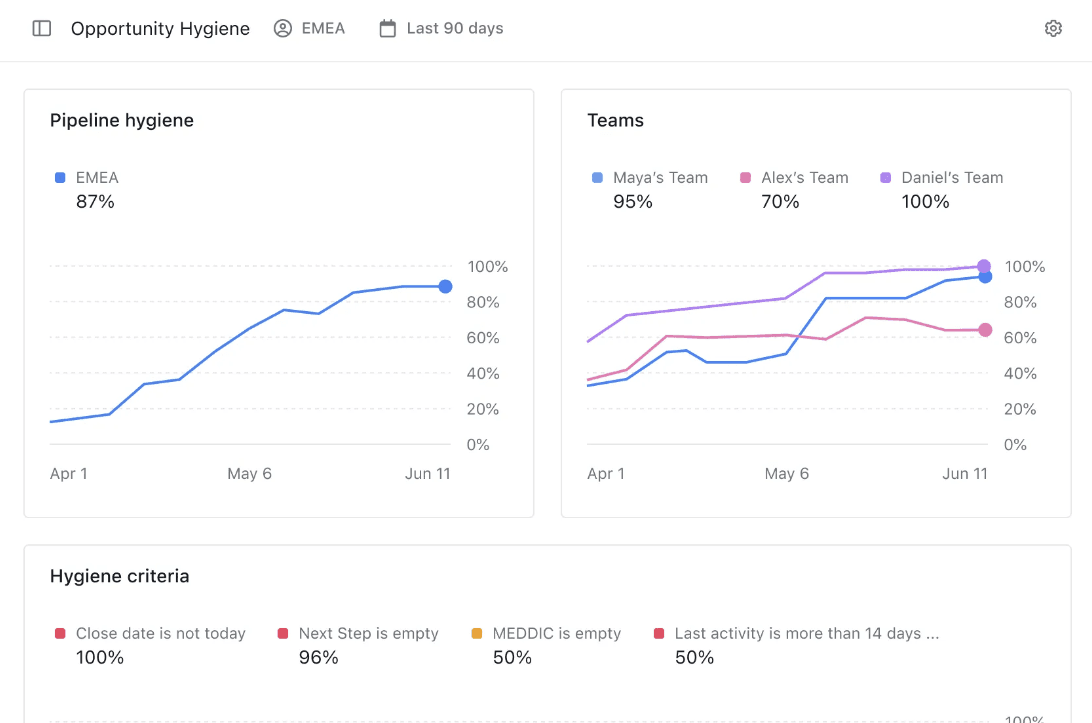Click the EMEA legend swatch in Pipeline hygiene

[58, 177]
